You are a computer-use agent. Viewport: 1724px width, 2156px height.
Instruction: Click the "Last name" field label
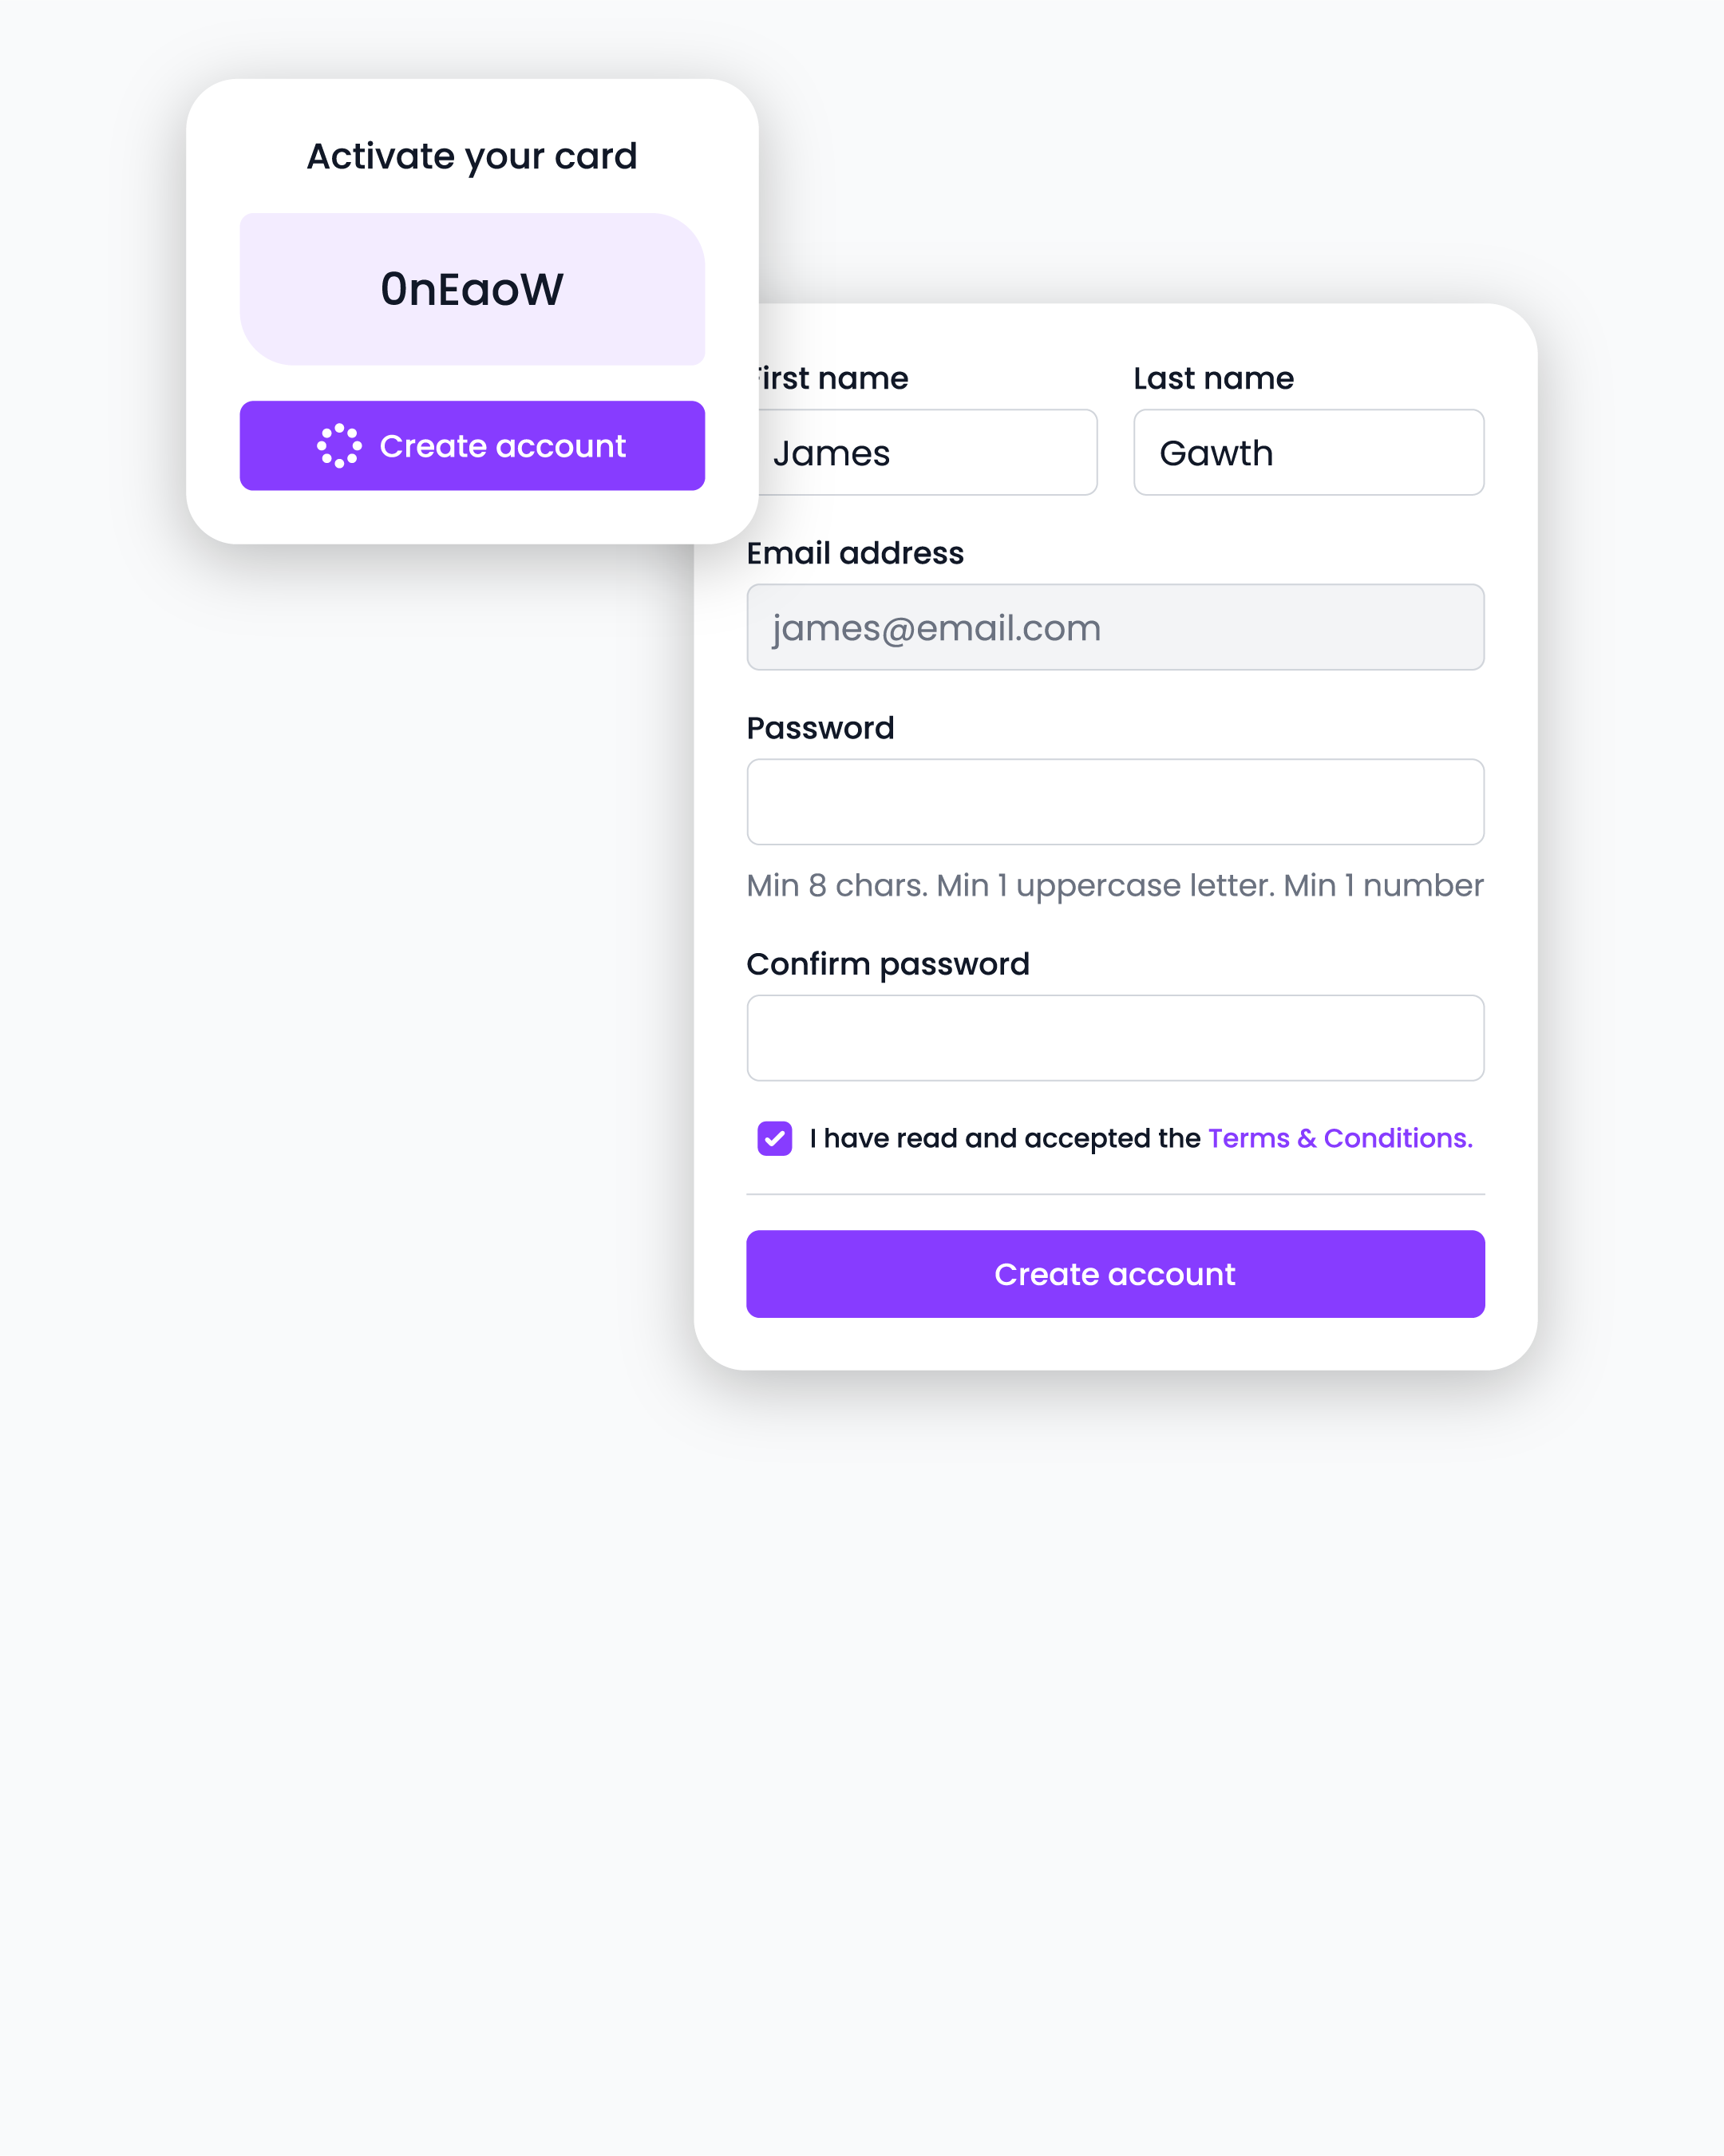(x=1213, y=378)
